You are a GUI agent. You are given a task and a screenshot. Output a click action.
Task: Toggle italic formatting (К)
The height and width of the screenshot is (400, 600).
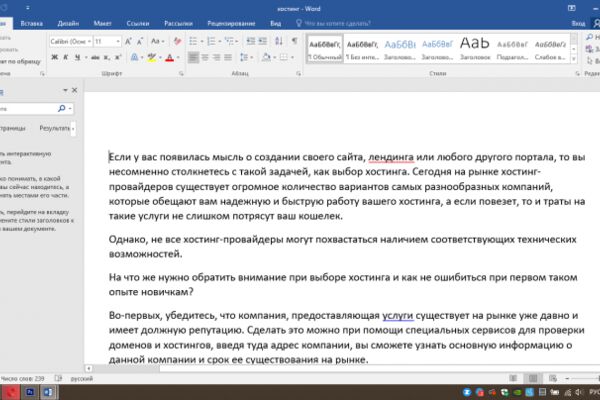coord(66,57)
